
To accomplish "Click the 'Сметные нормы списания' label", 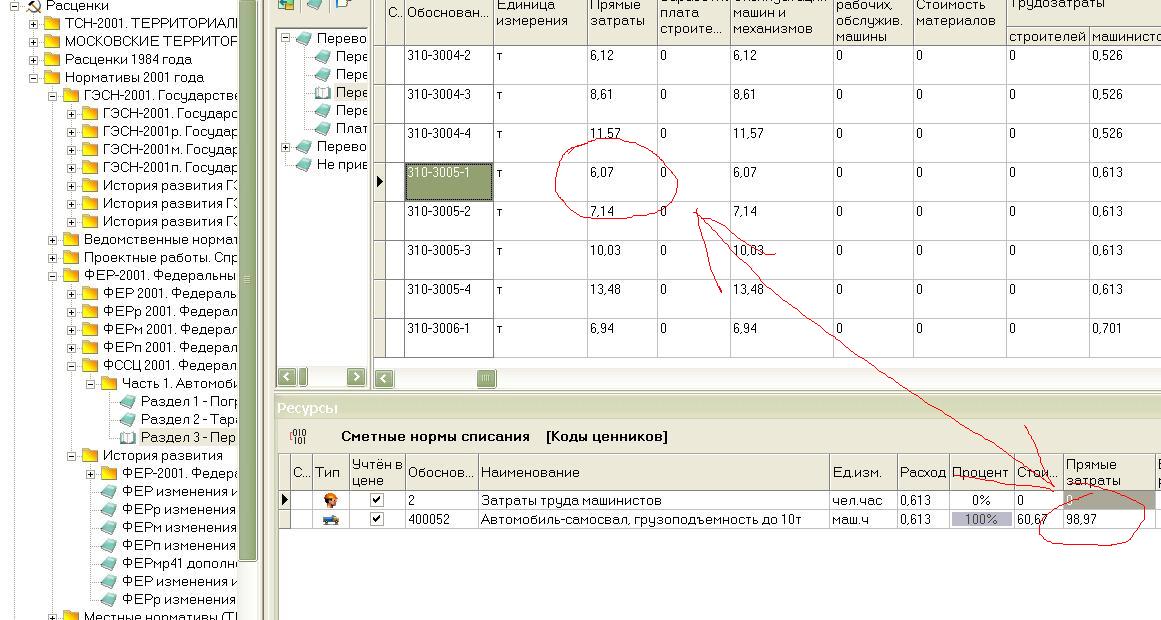I will pyautogui.click(x=435, y=436).
